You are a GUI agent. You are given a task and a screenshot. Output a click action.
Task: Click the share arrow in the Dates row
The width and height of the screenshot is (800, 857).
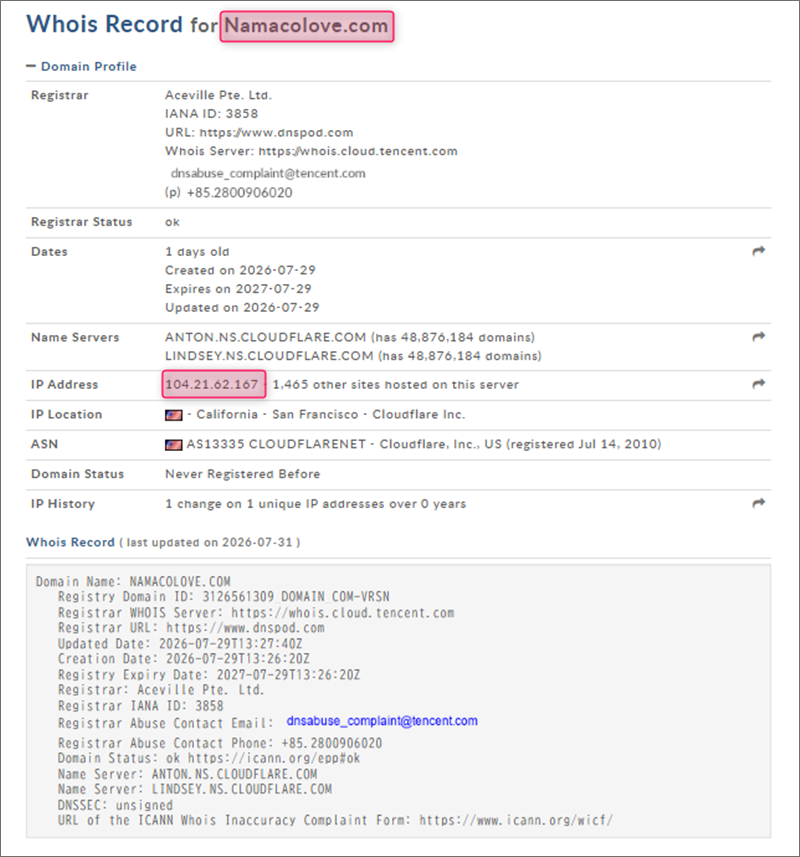[x=758, y=251]
